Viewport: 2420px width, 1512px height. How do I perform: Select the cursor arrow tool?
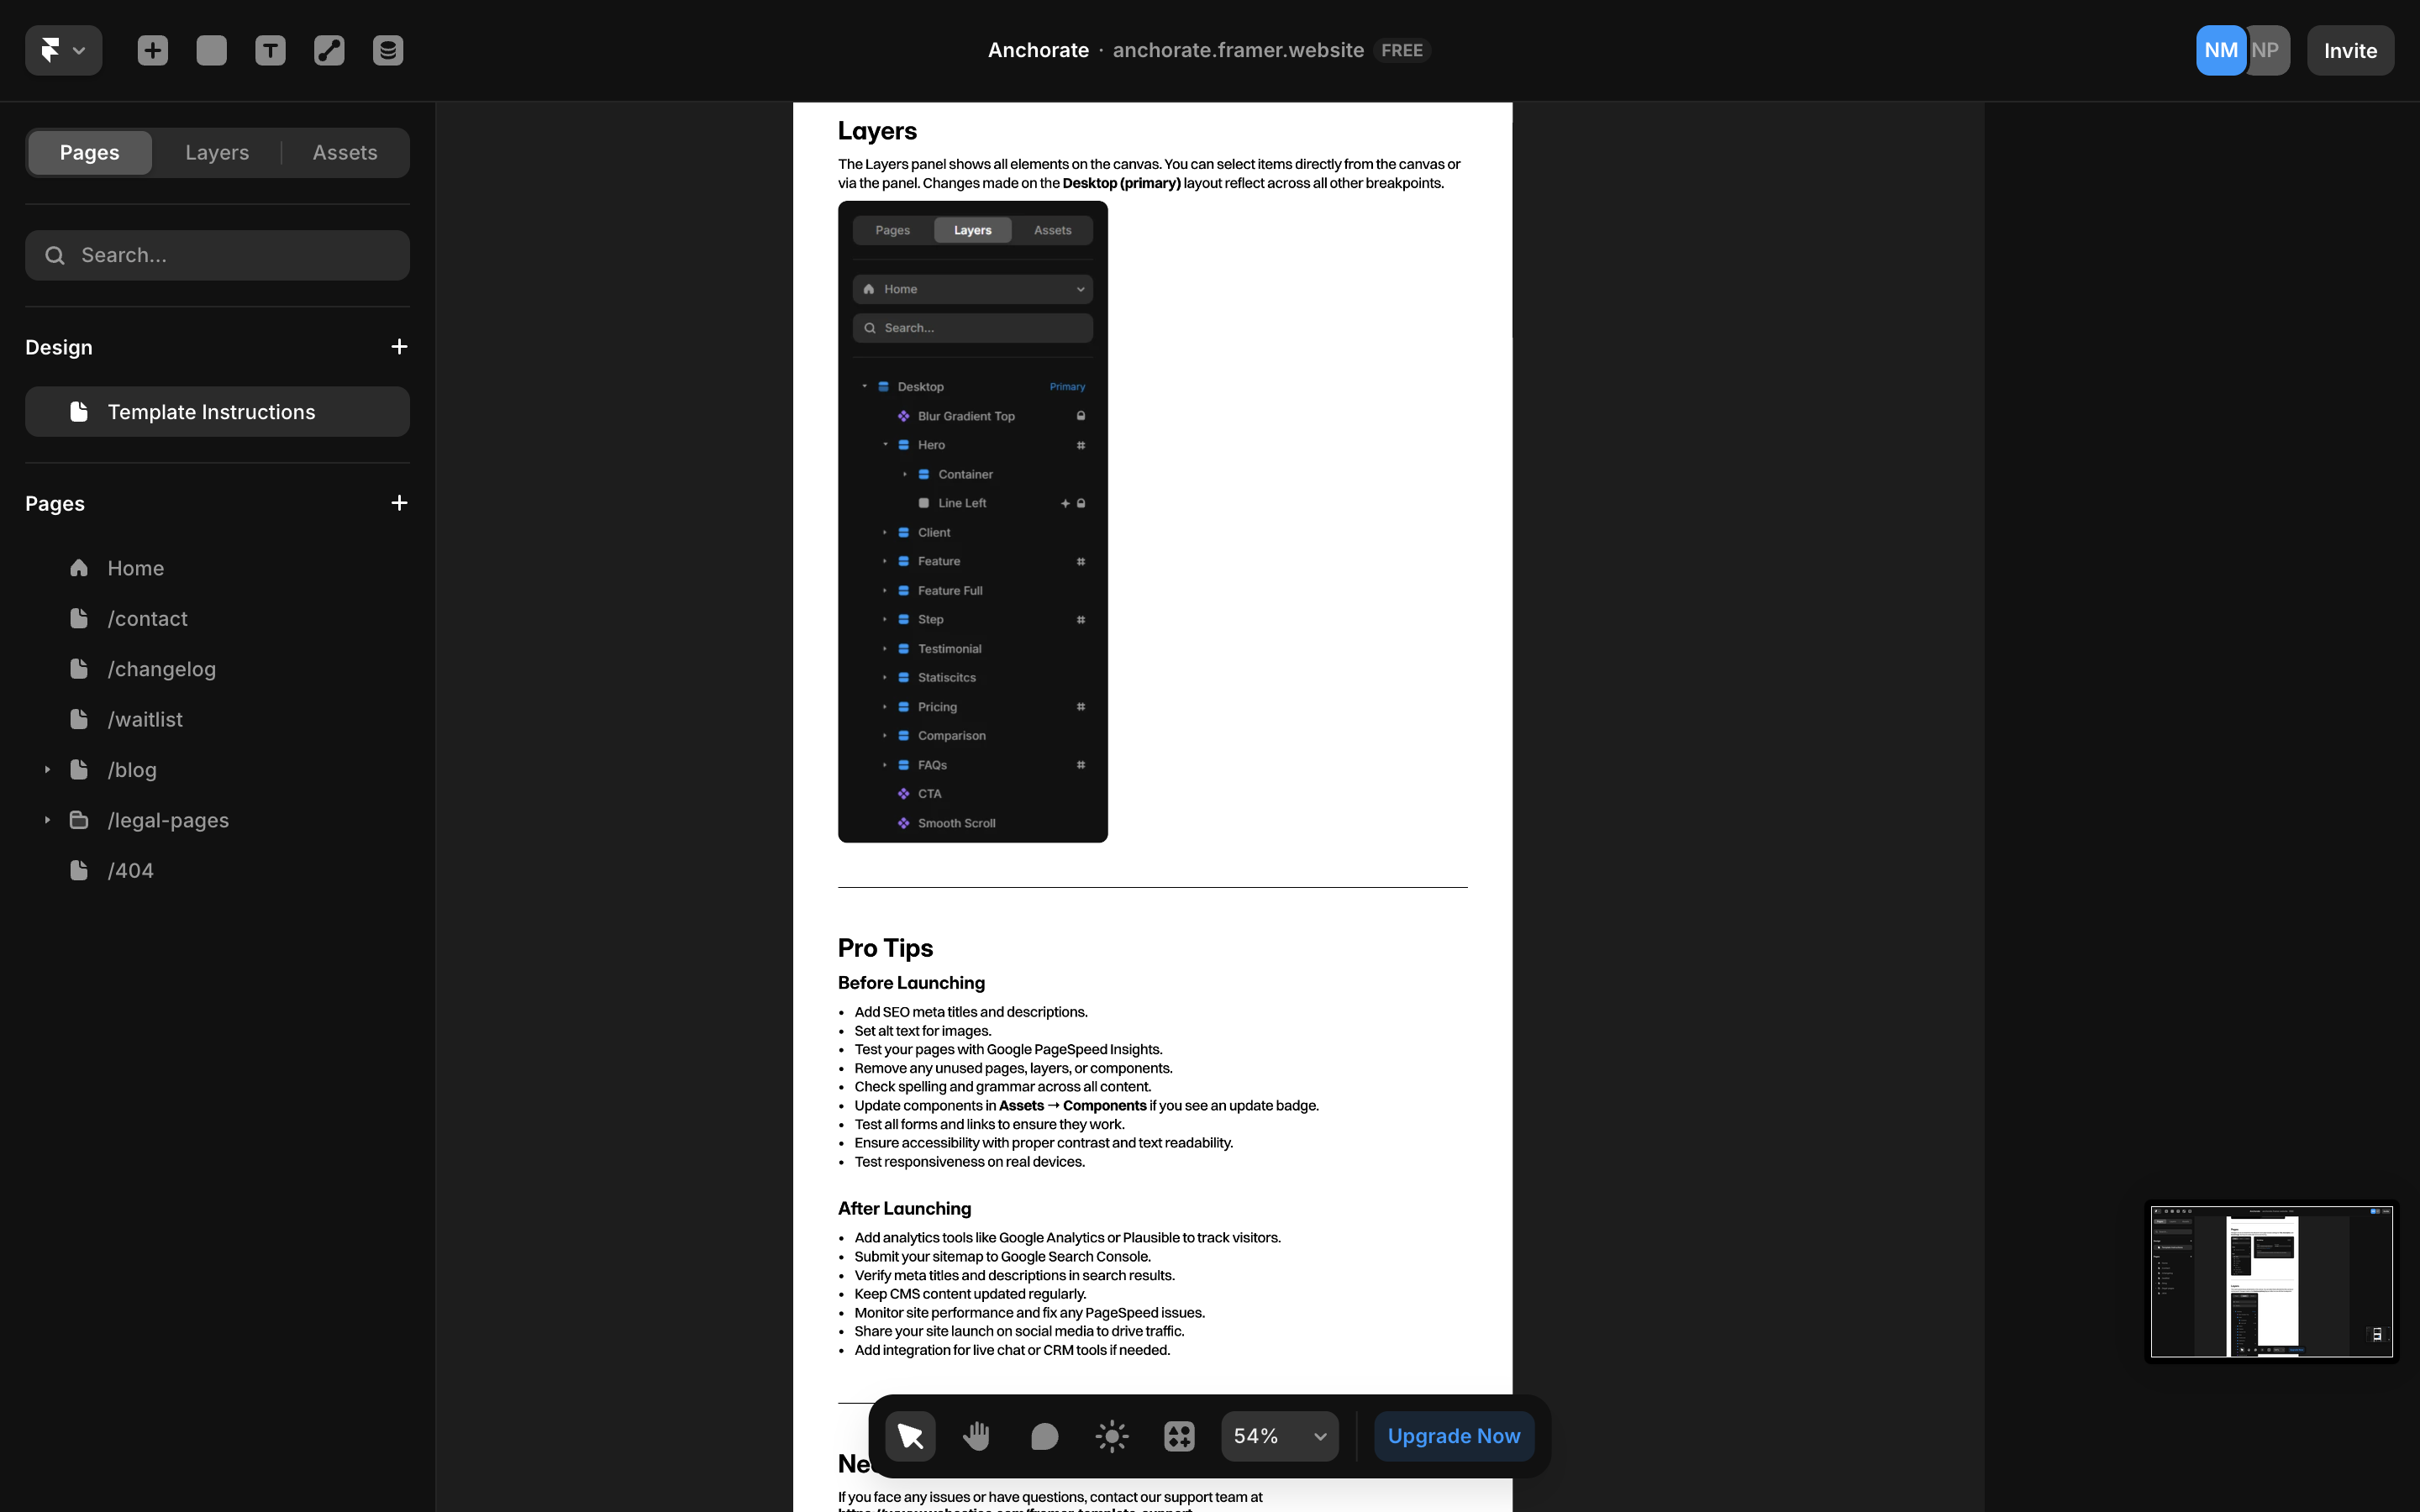(x=909, y=1435)
